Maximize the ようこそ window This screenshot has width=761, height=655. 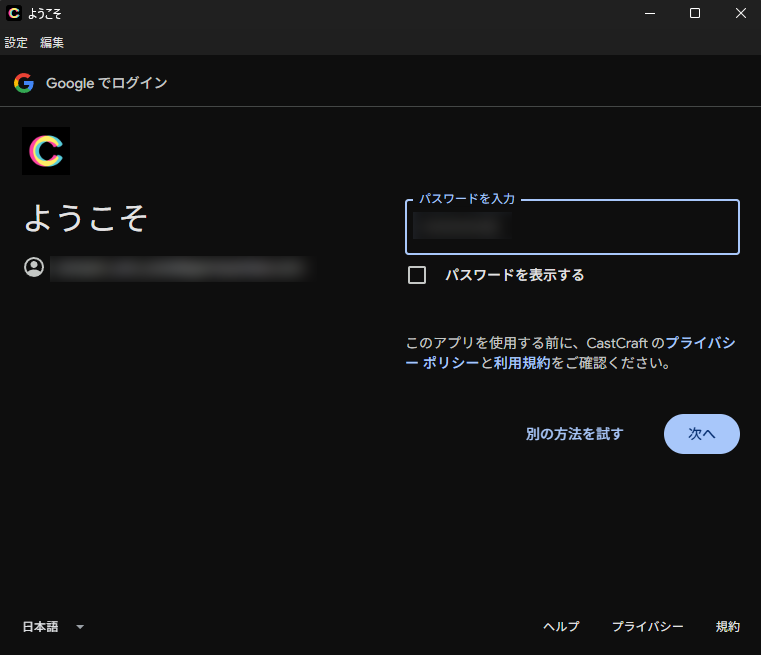point(695,13)
